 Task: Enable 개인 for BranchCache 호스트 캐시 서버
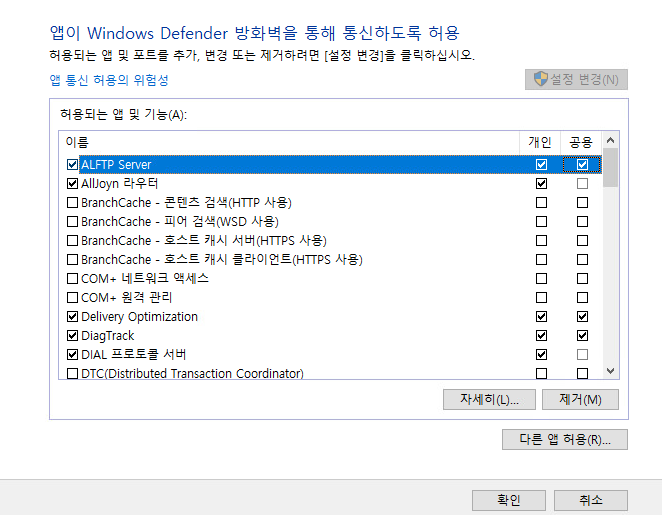[541, 241]
